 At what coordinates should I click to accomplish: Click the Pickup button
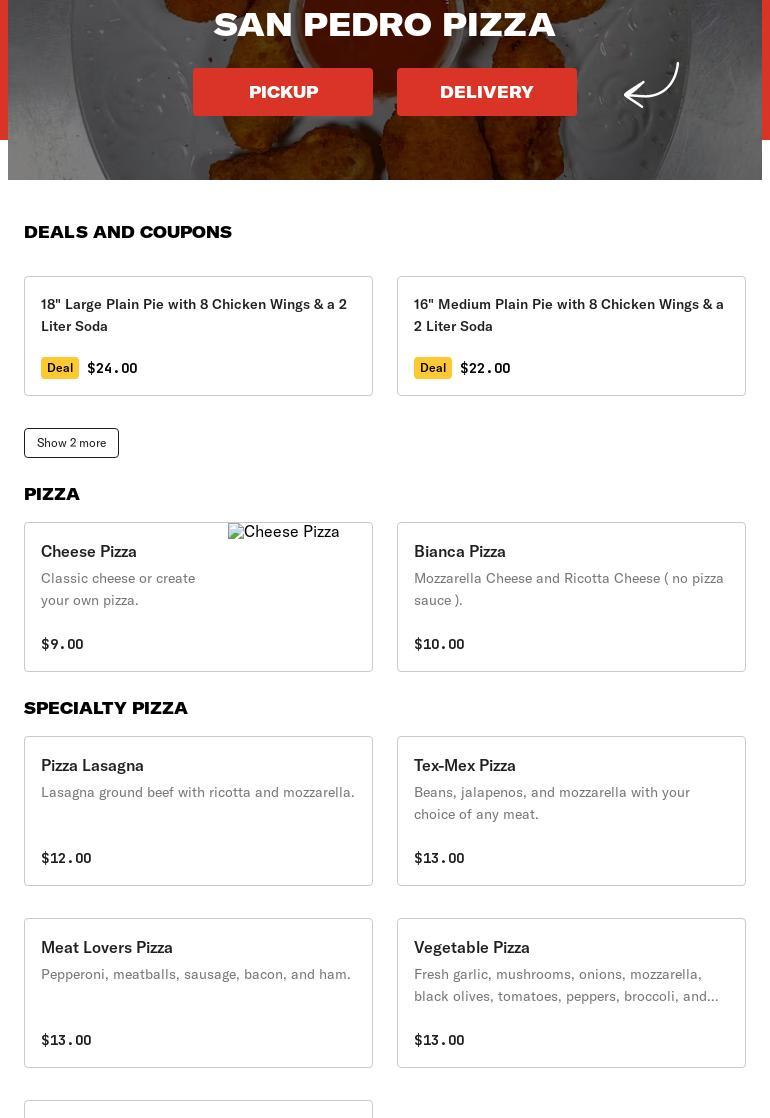coord(283,92)
